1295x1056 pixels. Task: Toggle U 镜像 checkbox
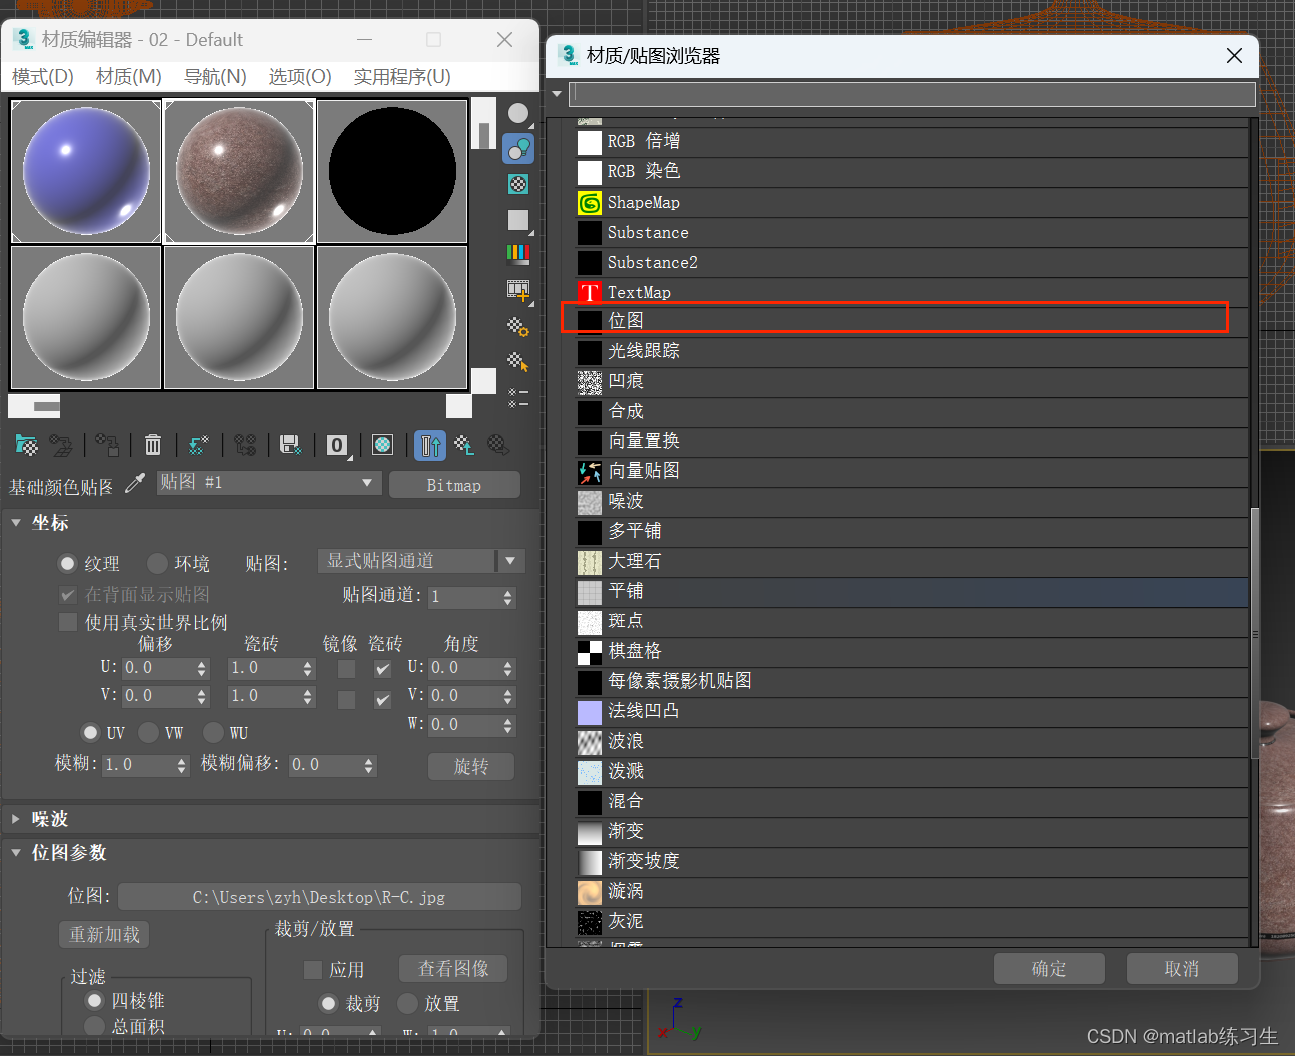347,669
